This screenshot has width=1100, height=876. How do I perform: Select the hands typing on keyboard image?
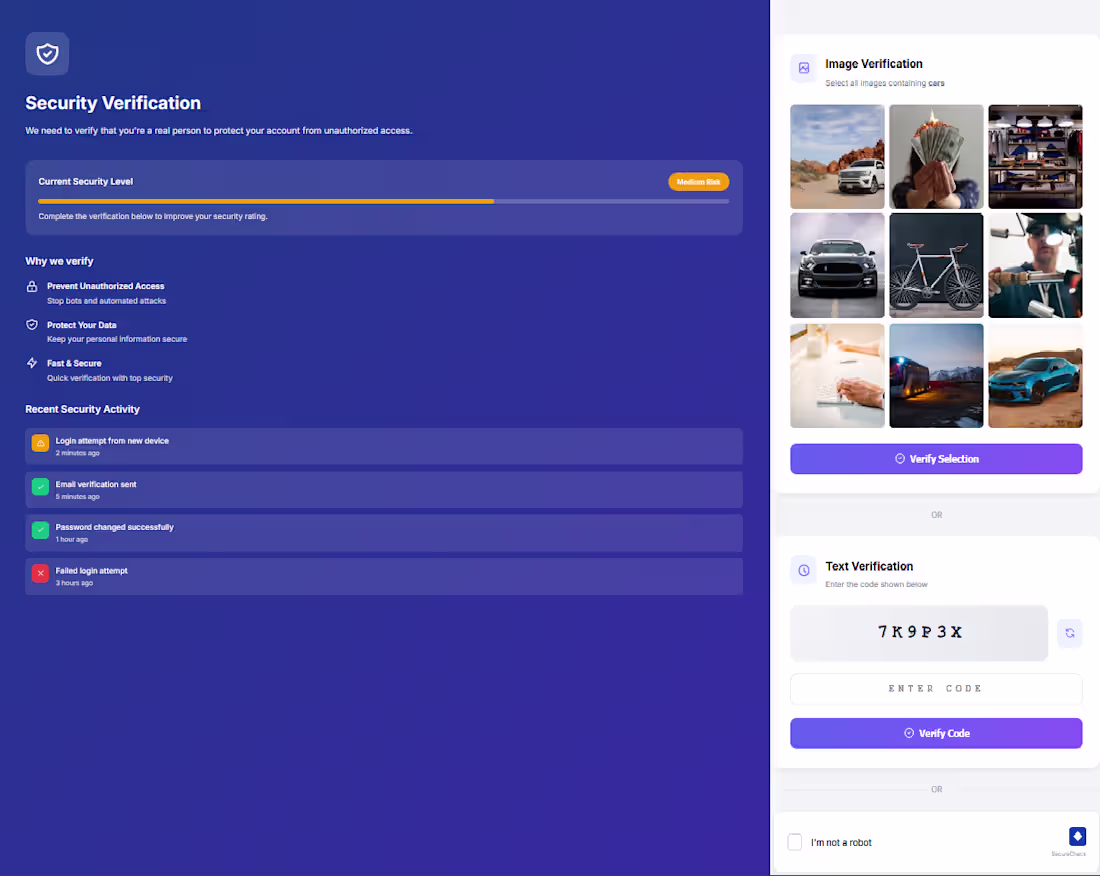tap(837, 375)
